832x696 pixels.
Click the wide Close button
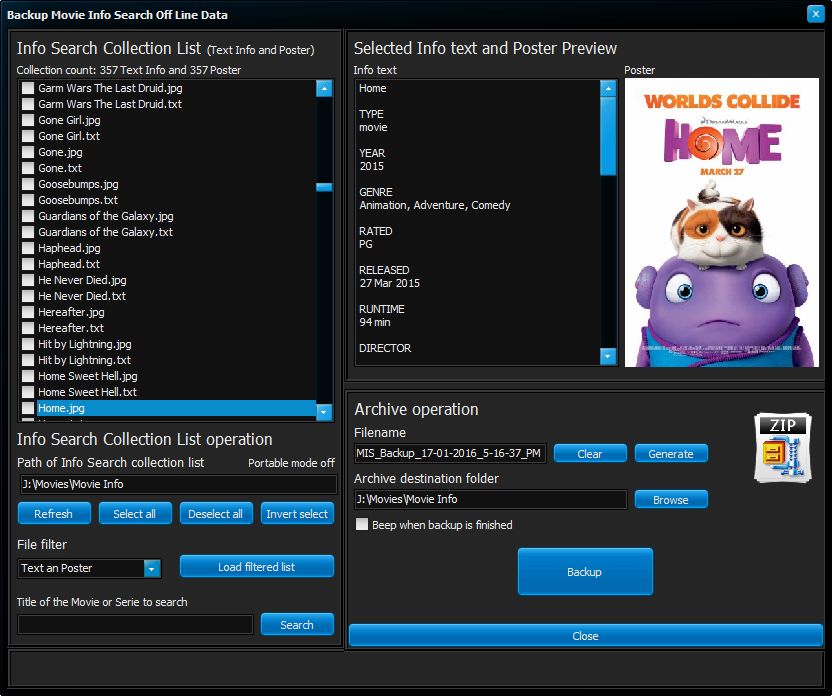(586, 636)
